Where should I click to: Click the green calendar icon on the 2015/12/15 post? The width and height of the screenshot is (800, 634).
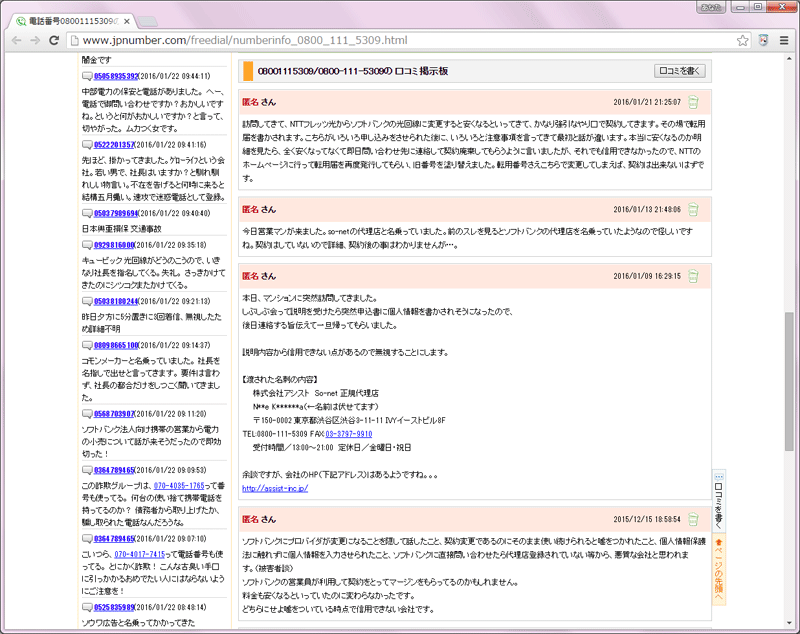694,520
